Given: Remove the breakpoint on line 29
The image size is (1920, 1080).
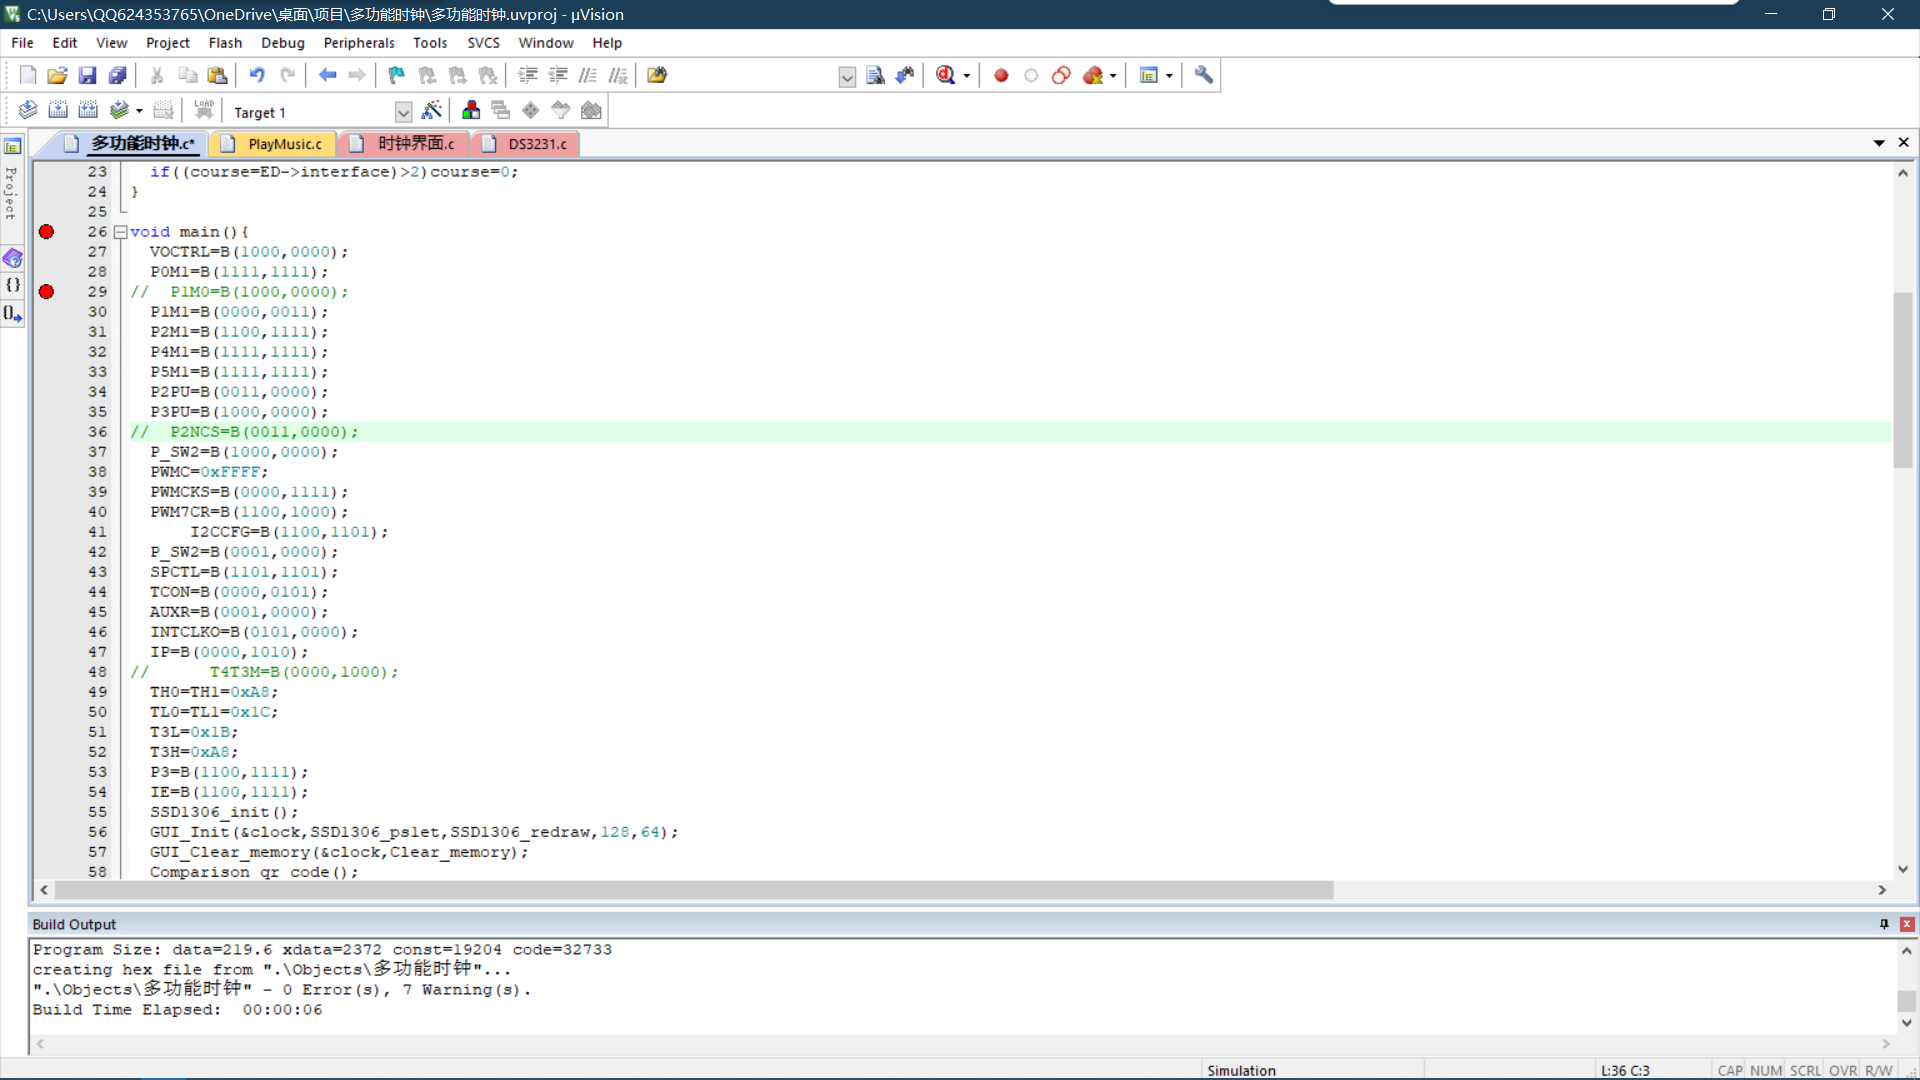Looking at the screenshot, I should click(x=46, y=292).
